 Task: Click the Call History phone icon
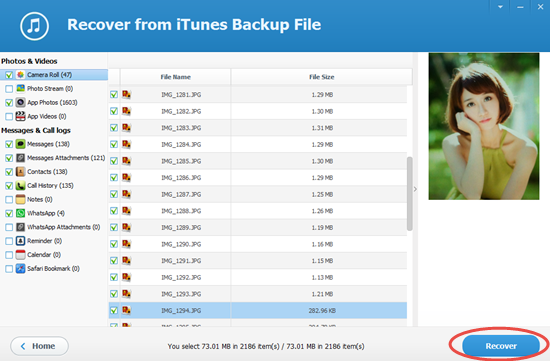coord(21,186)
